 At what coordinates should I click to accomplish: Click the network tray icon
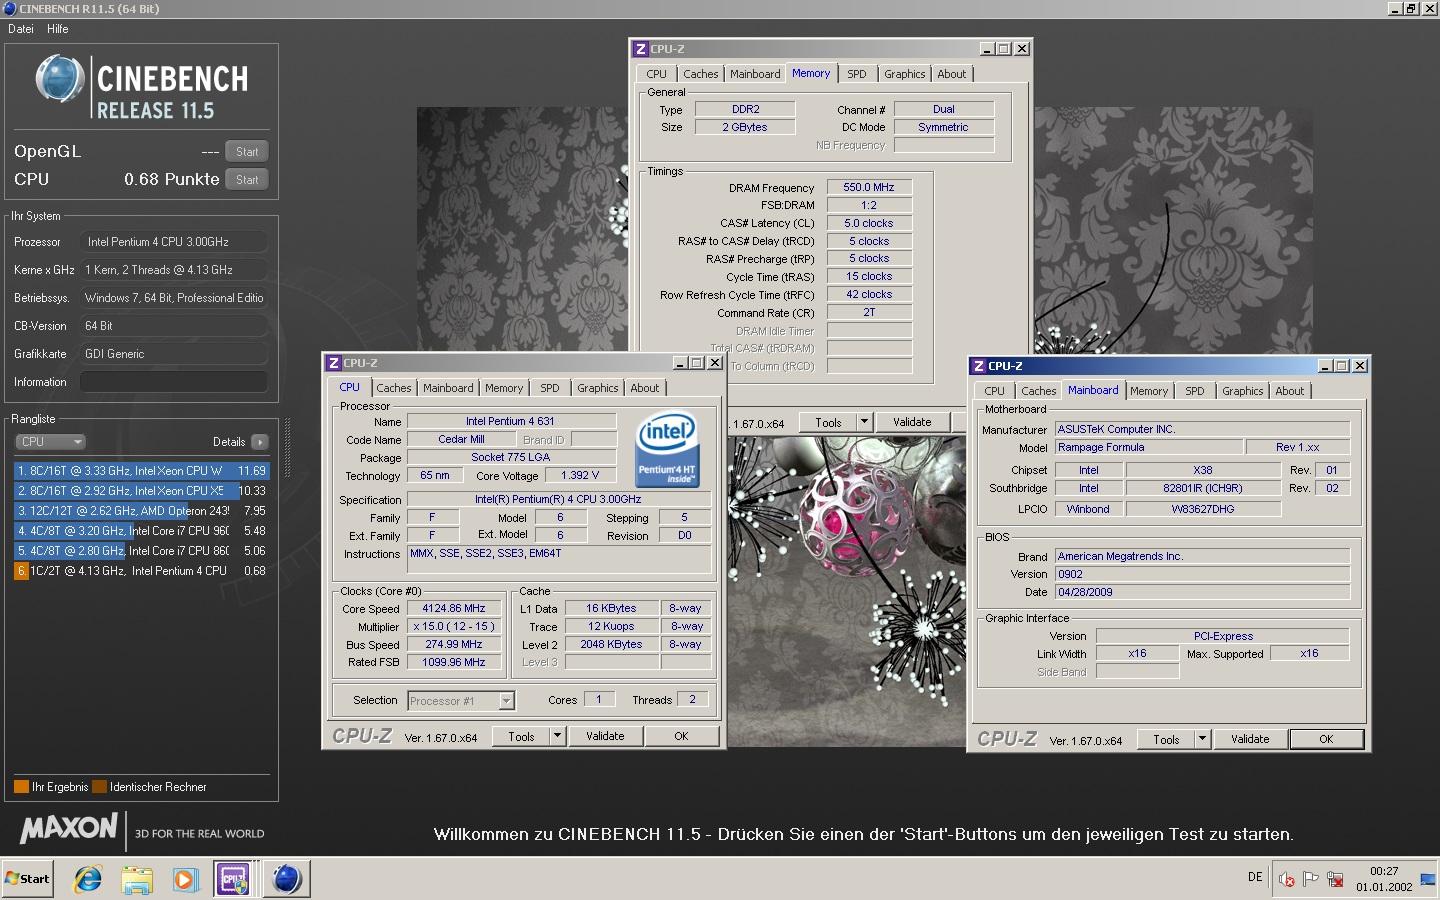coord(1334,880)
